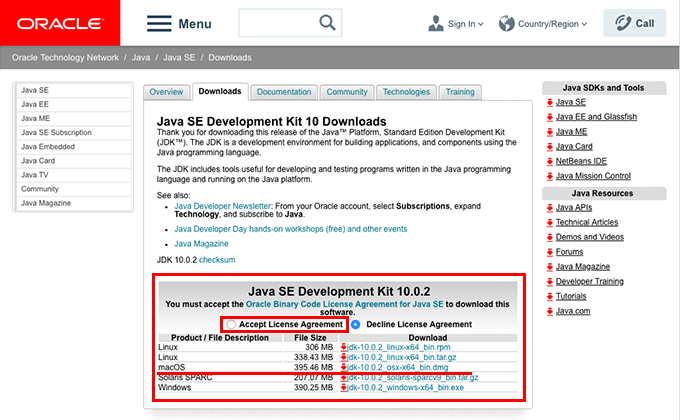
Task: Open the JDK 10.0.2 checksum link
Action: coord(217,260)
